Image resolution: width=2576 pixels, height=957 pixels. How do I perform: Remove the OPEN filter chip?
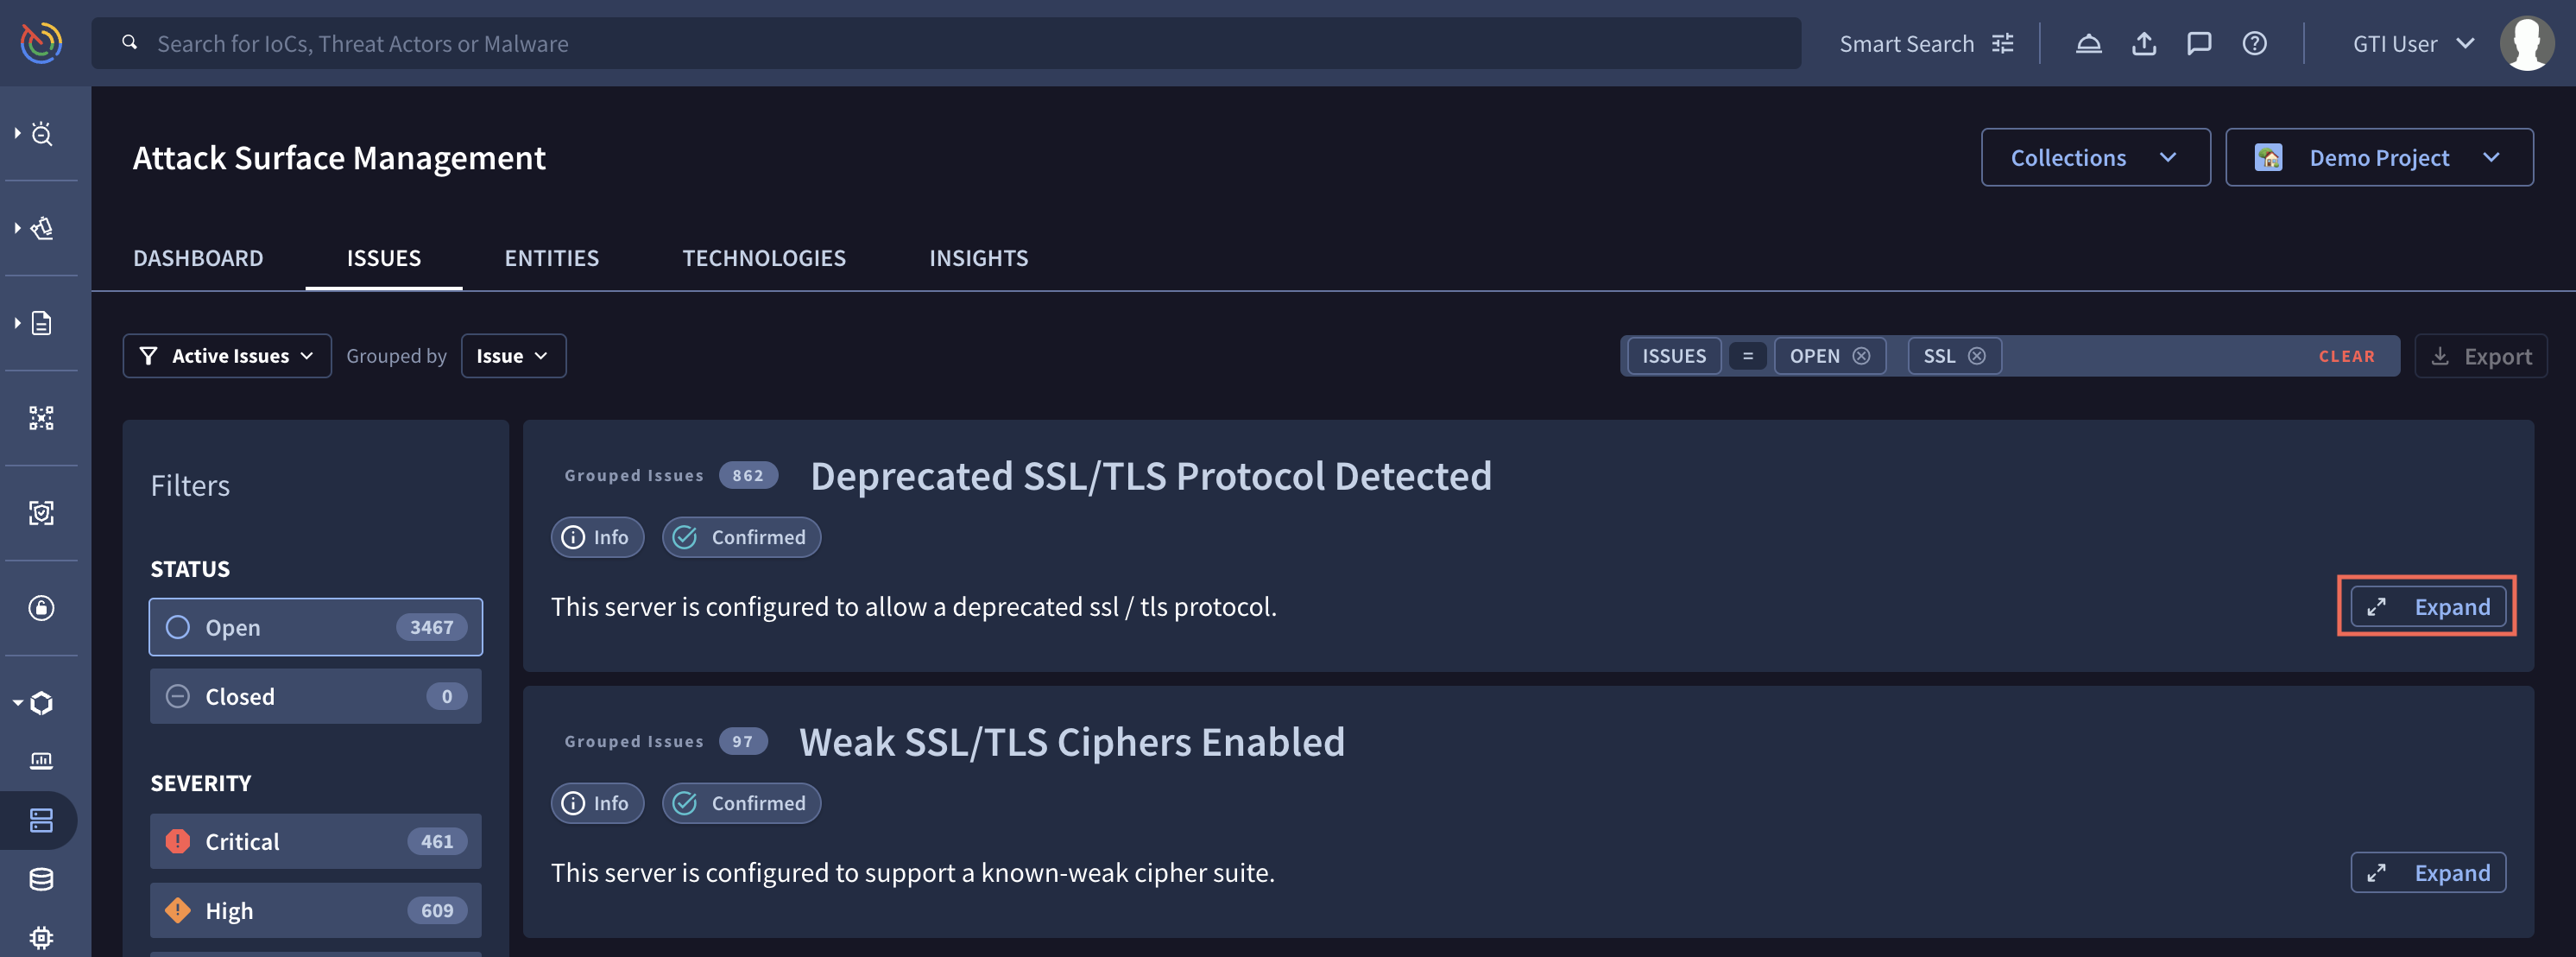click(1861, 356)
